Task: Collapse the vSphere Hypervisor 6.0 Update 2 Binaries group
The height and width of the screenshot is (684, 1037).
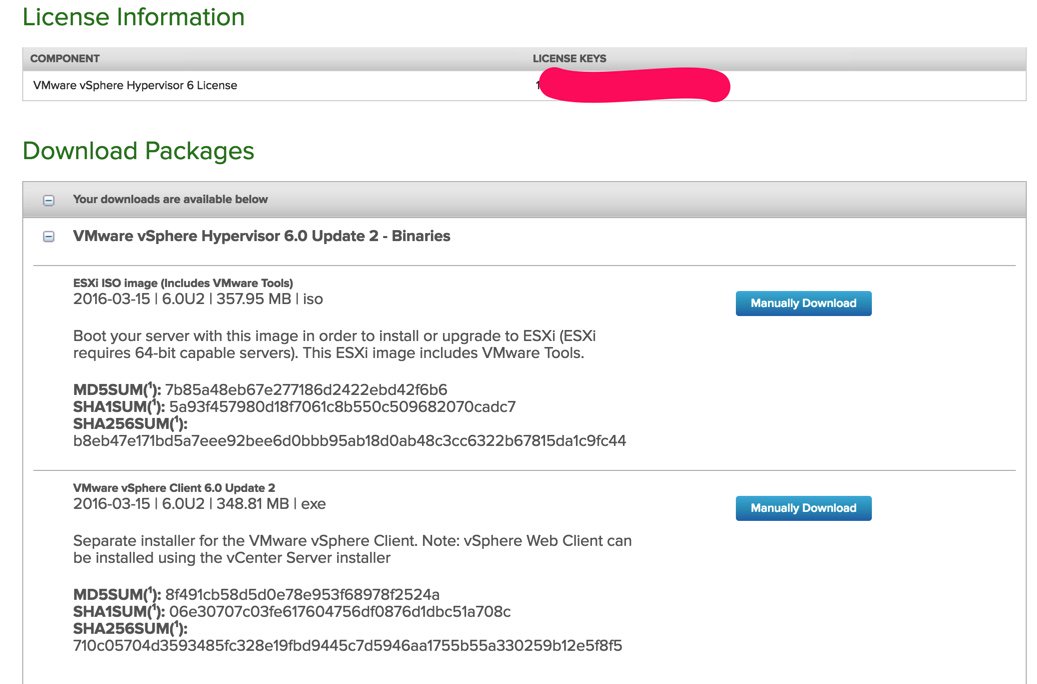Action: click(x=48, y=237)
